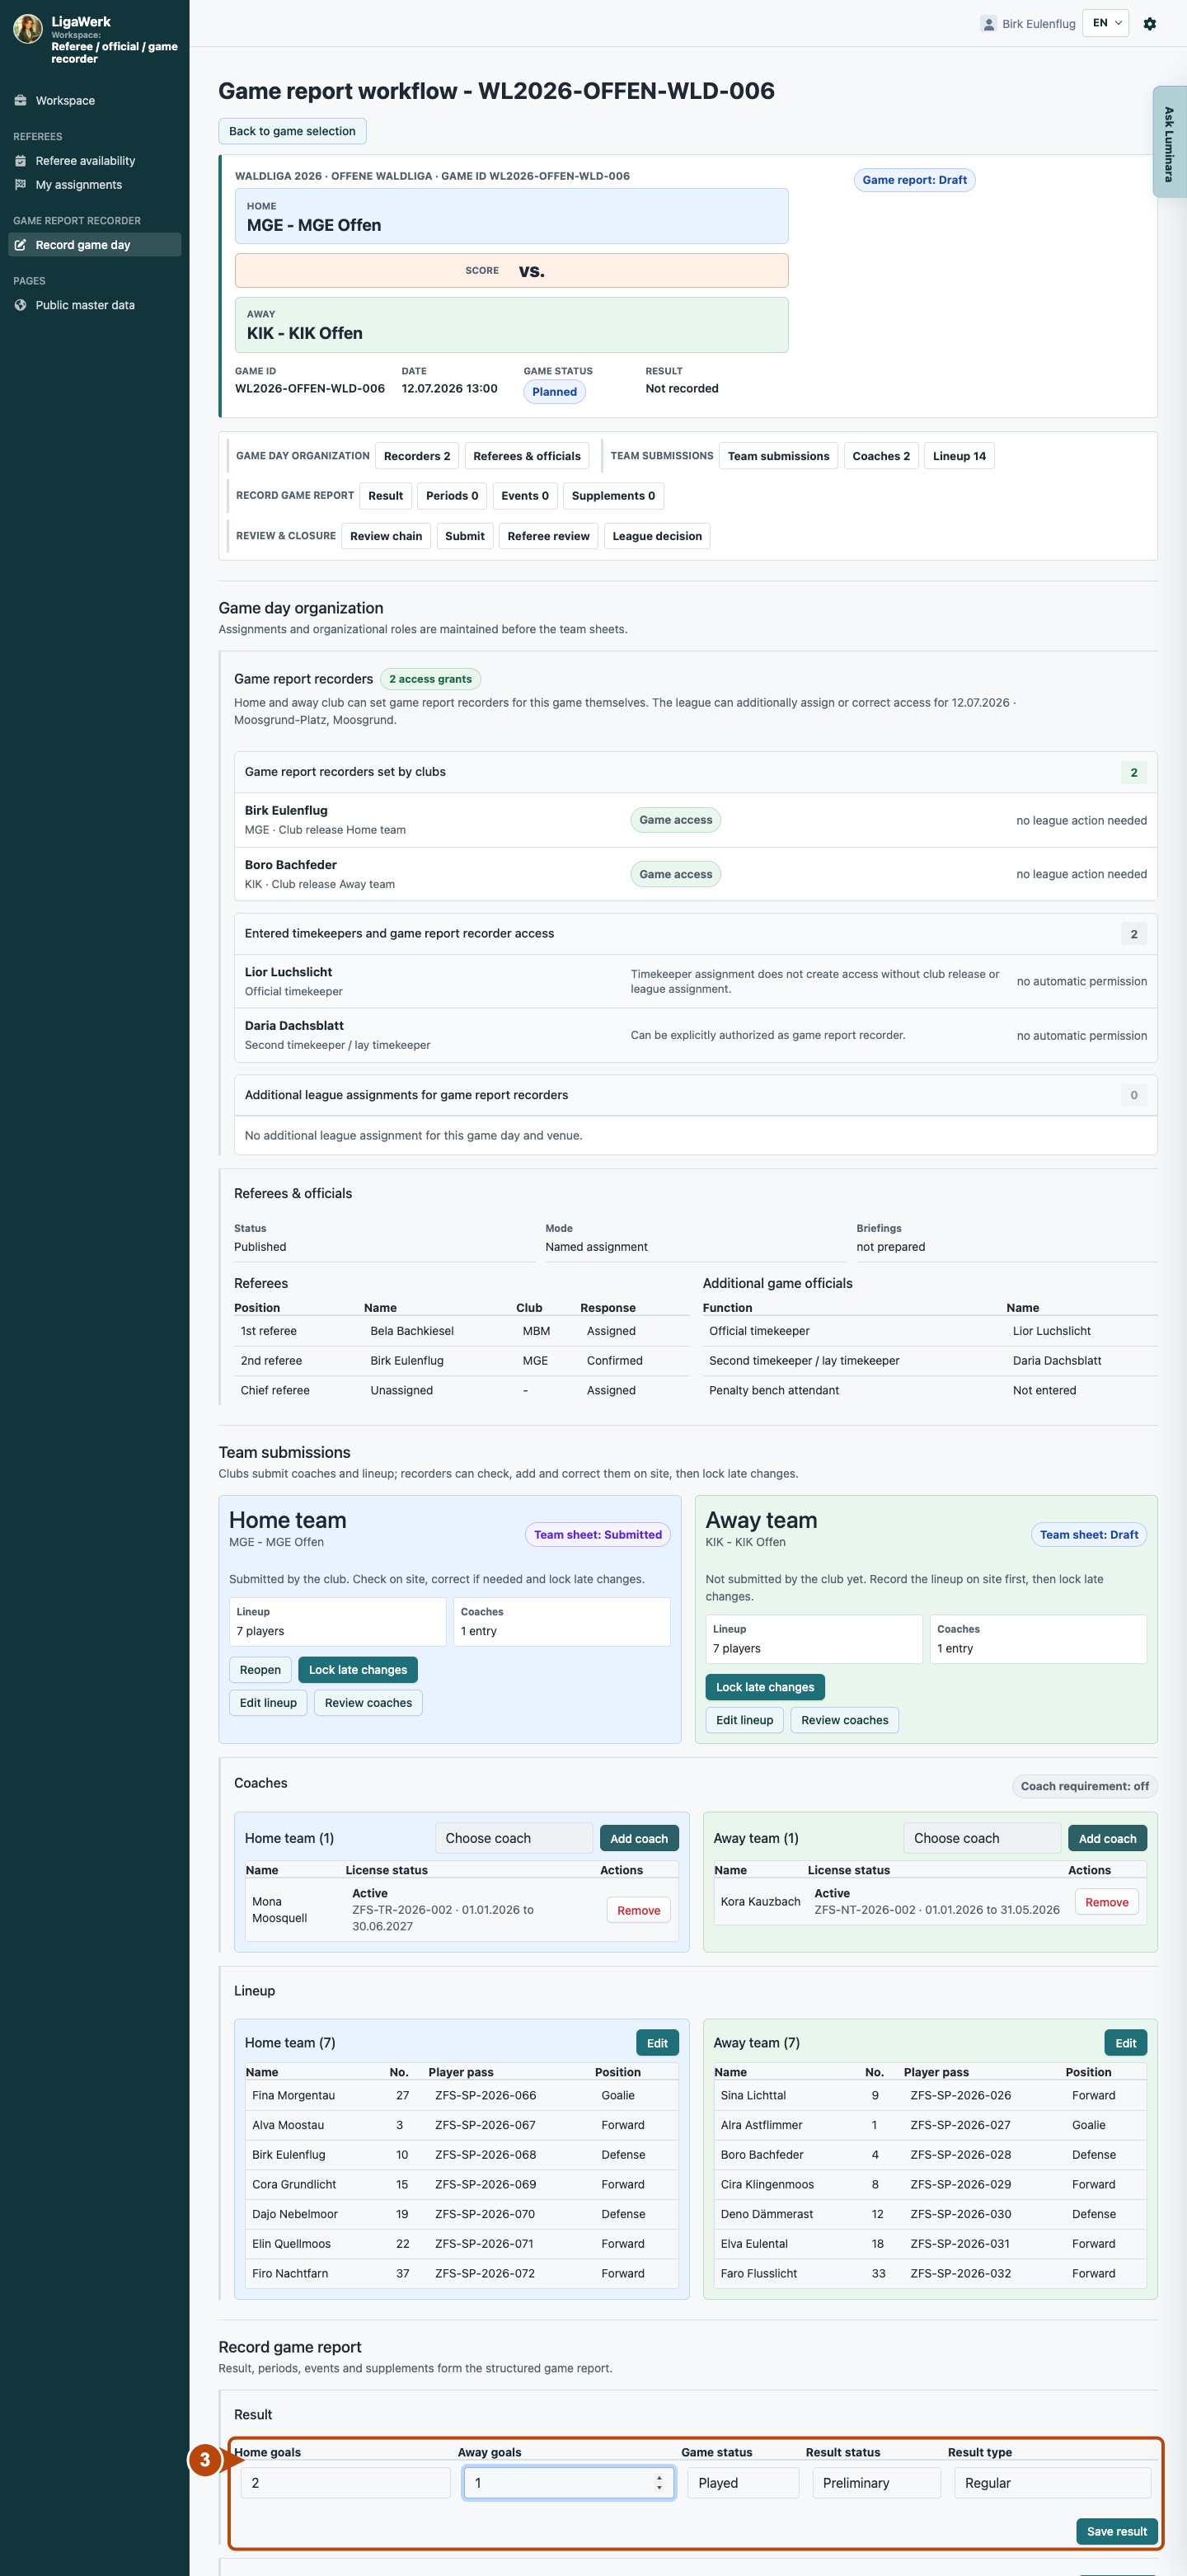Click the Game report: Draft status badge
The image size is (1187, 2576).
[914, 180]
